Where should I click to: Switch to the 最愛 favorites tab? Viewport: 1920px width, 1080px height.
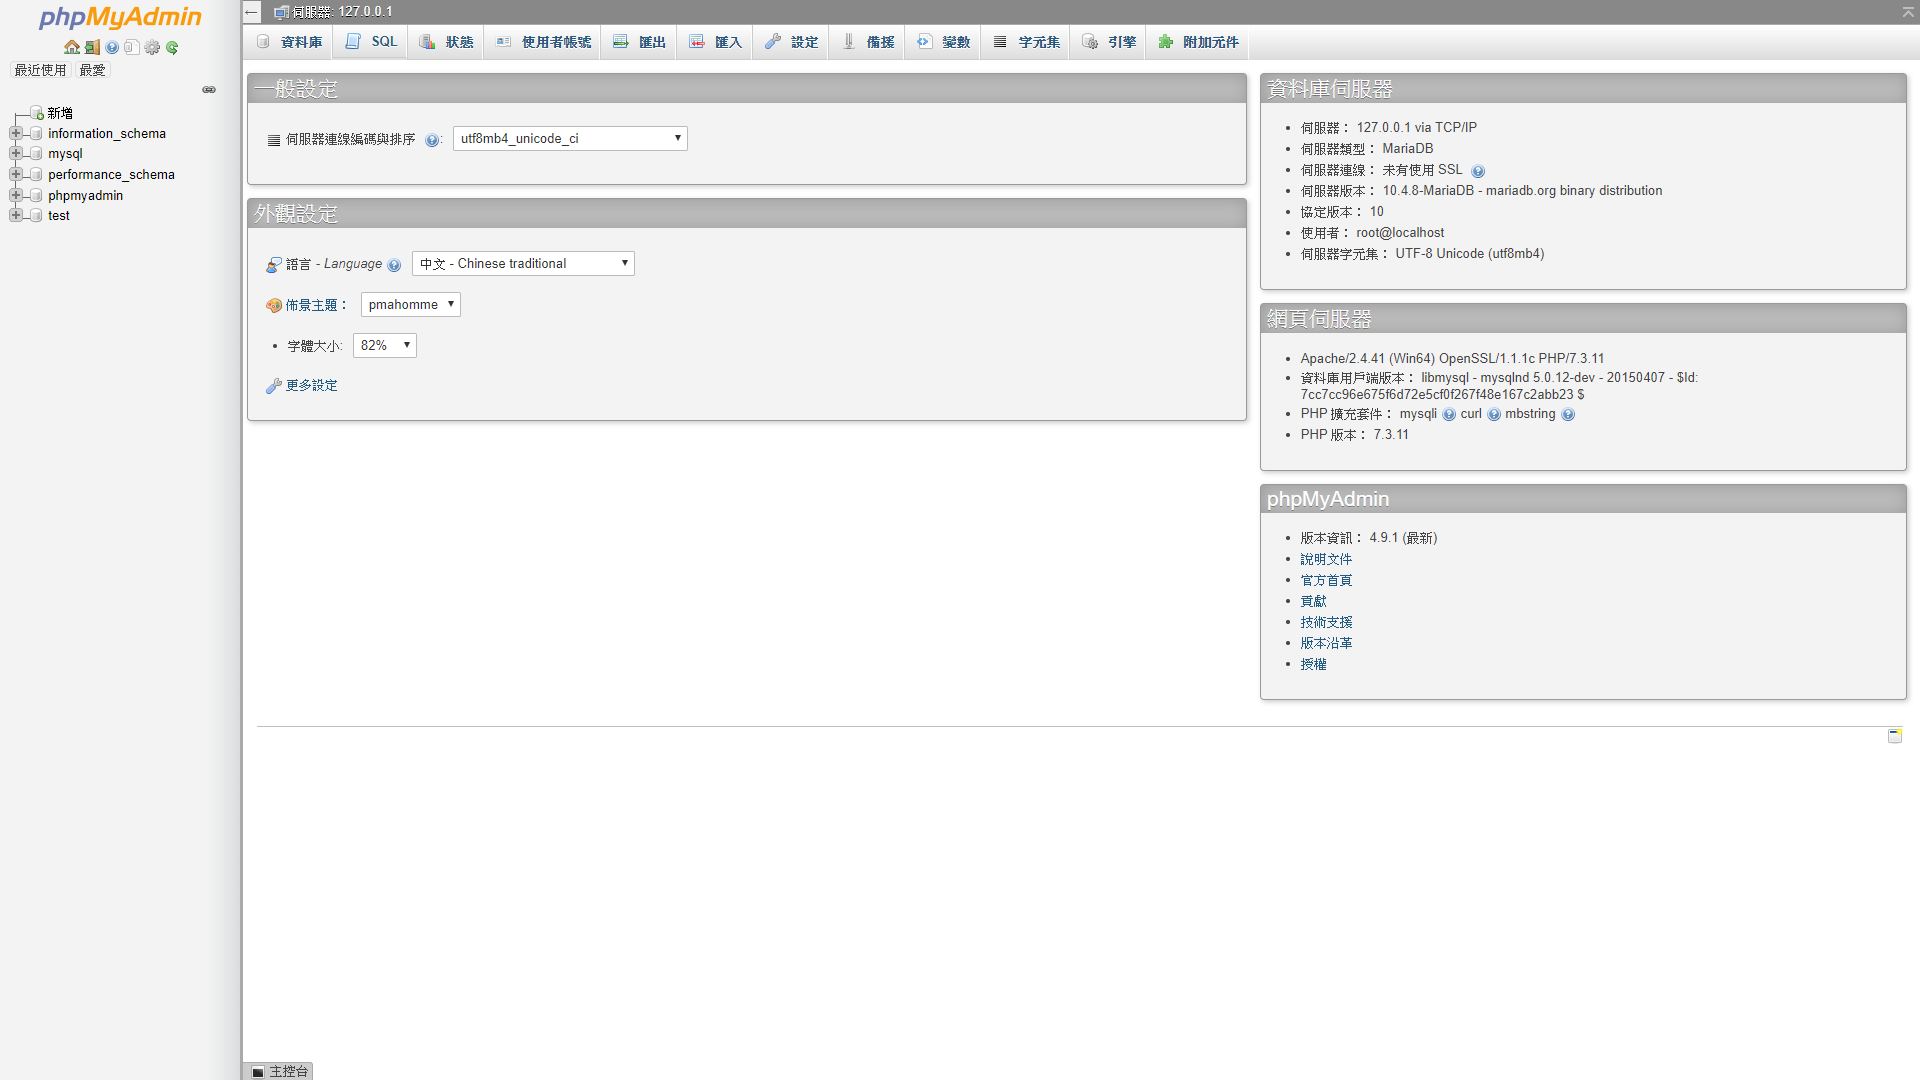[x=92, y=70]
